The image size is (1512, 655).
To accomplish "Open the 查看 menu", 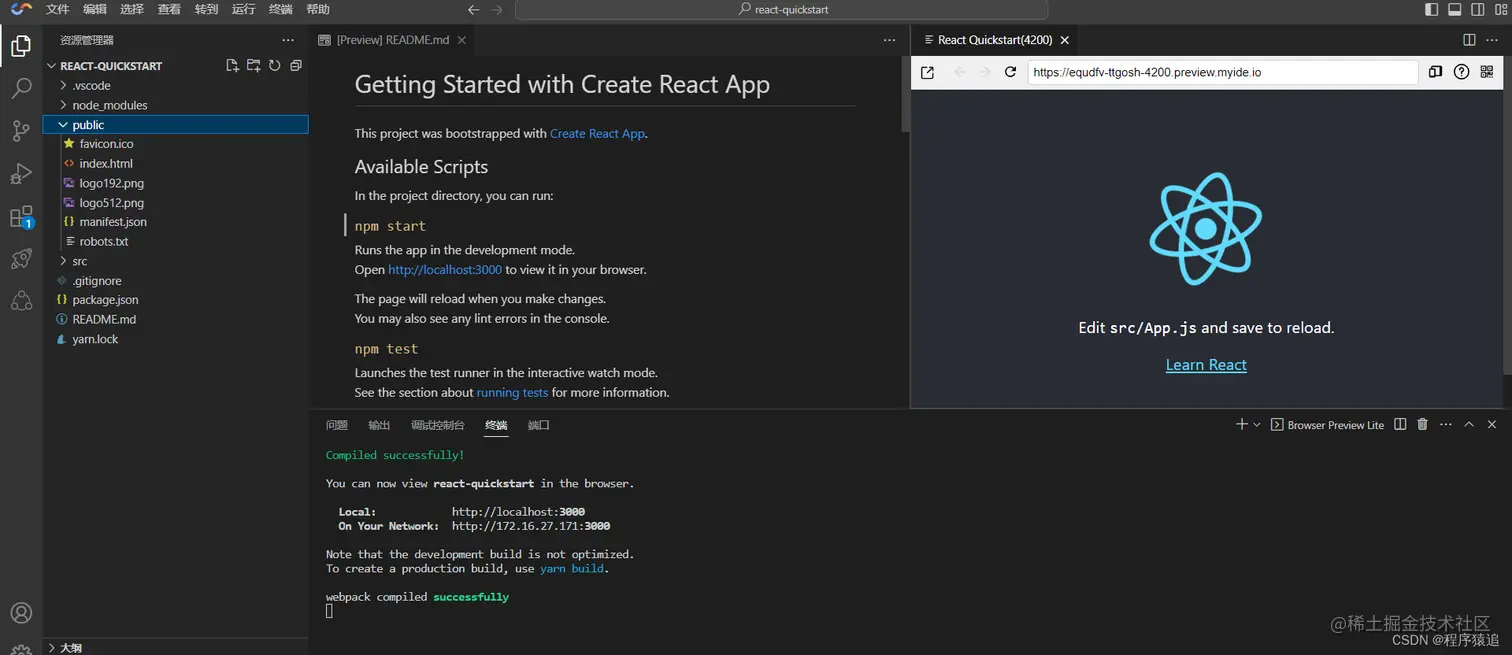I will pos(169,9).
